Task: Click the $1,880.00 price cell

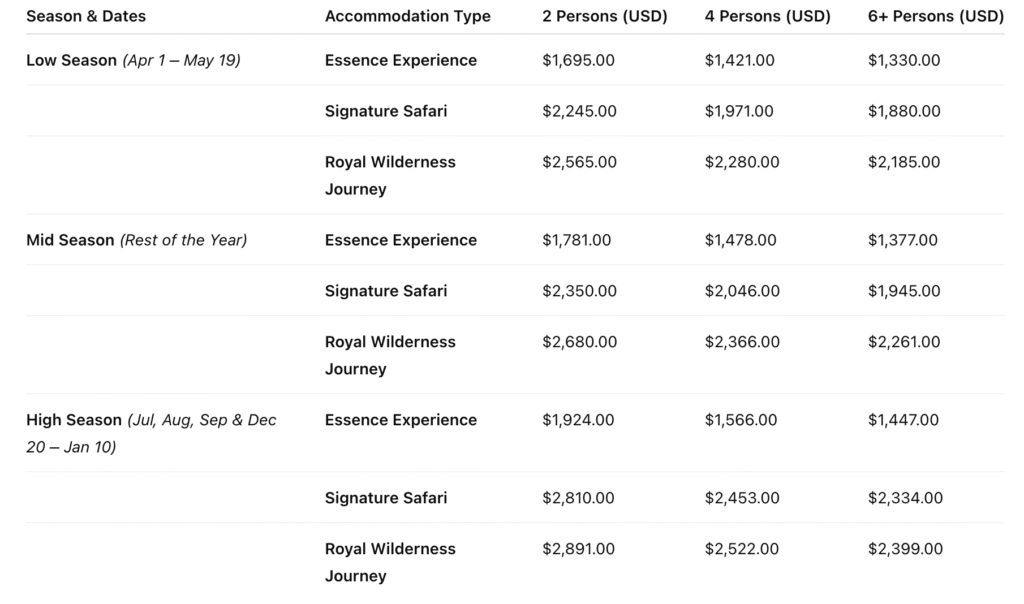Action: (x=904, y=112)
